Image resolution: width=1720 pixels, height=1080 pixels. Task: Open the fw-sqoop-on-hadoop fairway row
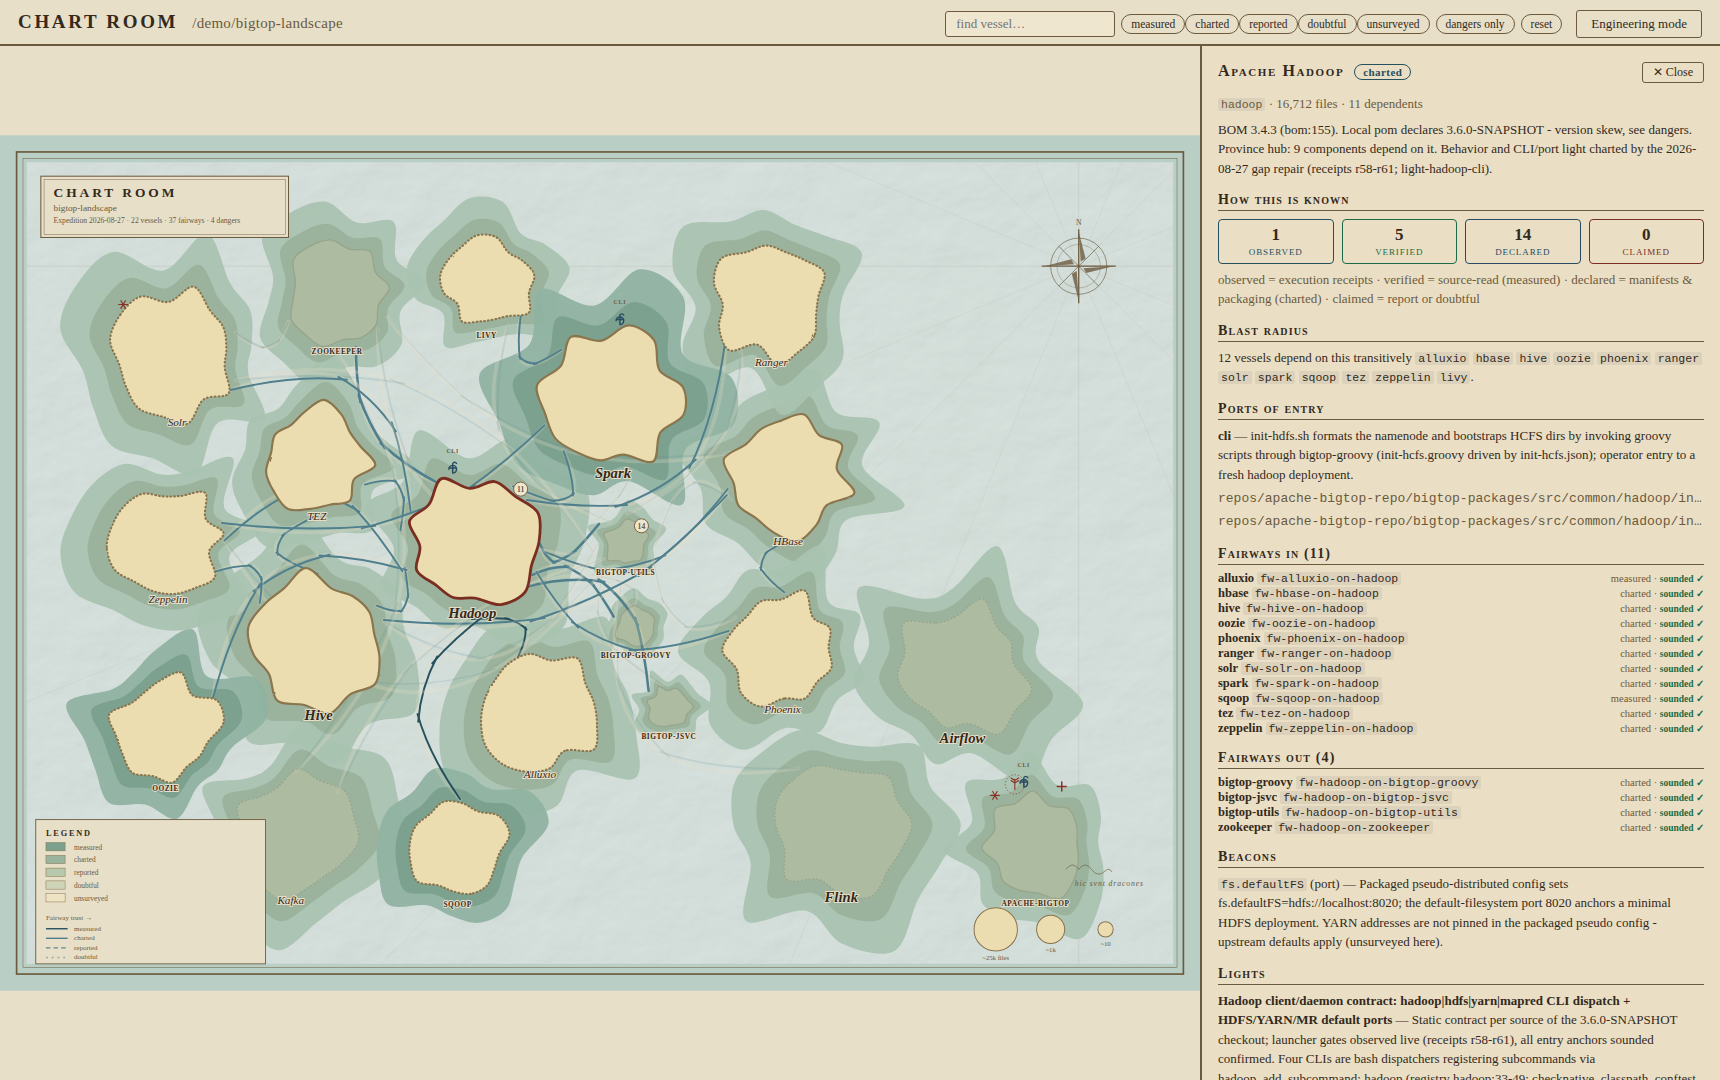point(1460,698)
